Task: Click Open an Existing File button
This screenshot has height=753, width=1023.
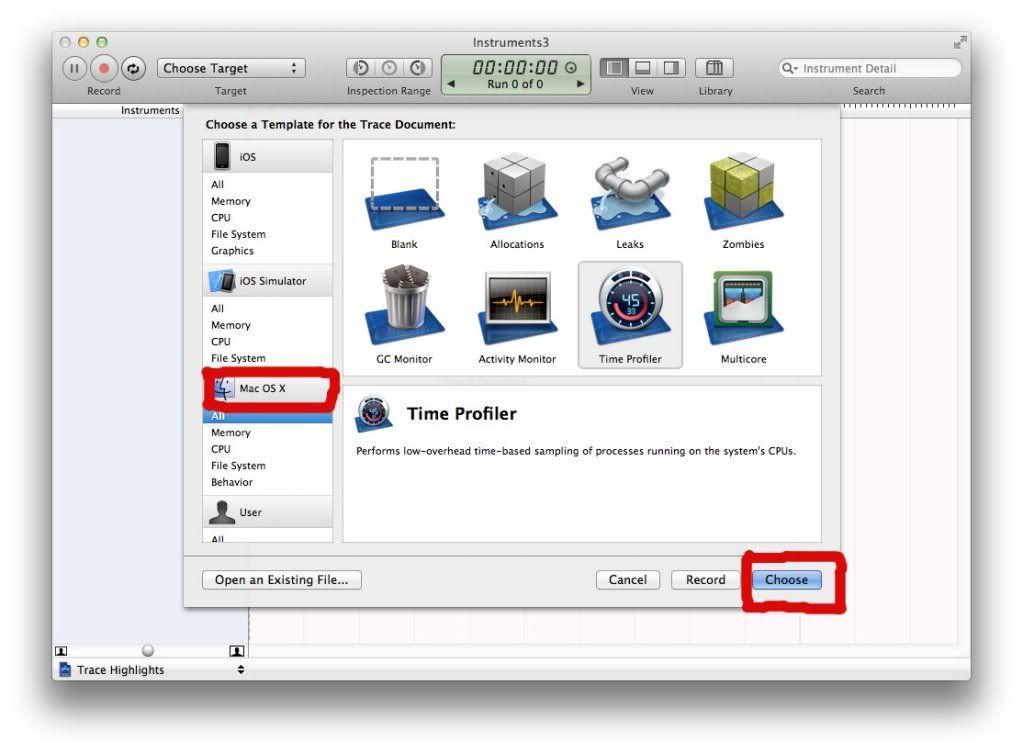Action: click(x=282, y=579)
